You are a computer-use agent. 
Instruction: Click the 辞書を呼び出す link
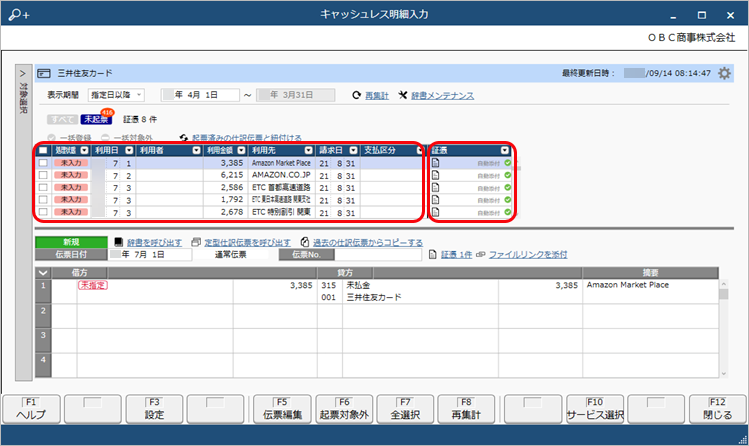154,243
